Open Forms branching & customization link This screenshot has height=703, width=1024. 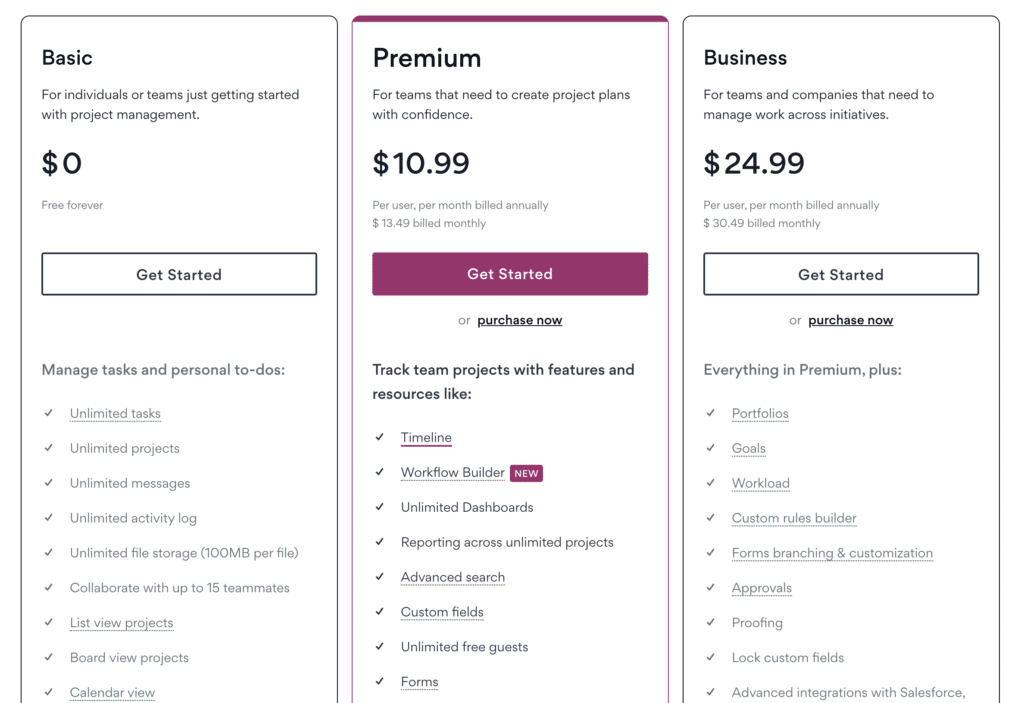832,553
